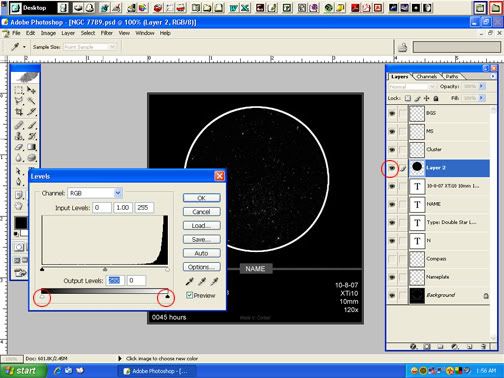
Task: Select the Dodge tool
Action: [31, 158]
